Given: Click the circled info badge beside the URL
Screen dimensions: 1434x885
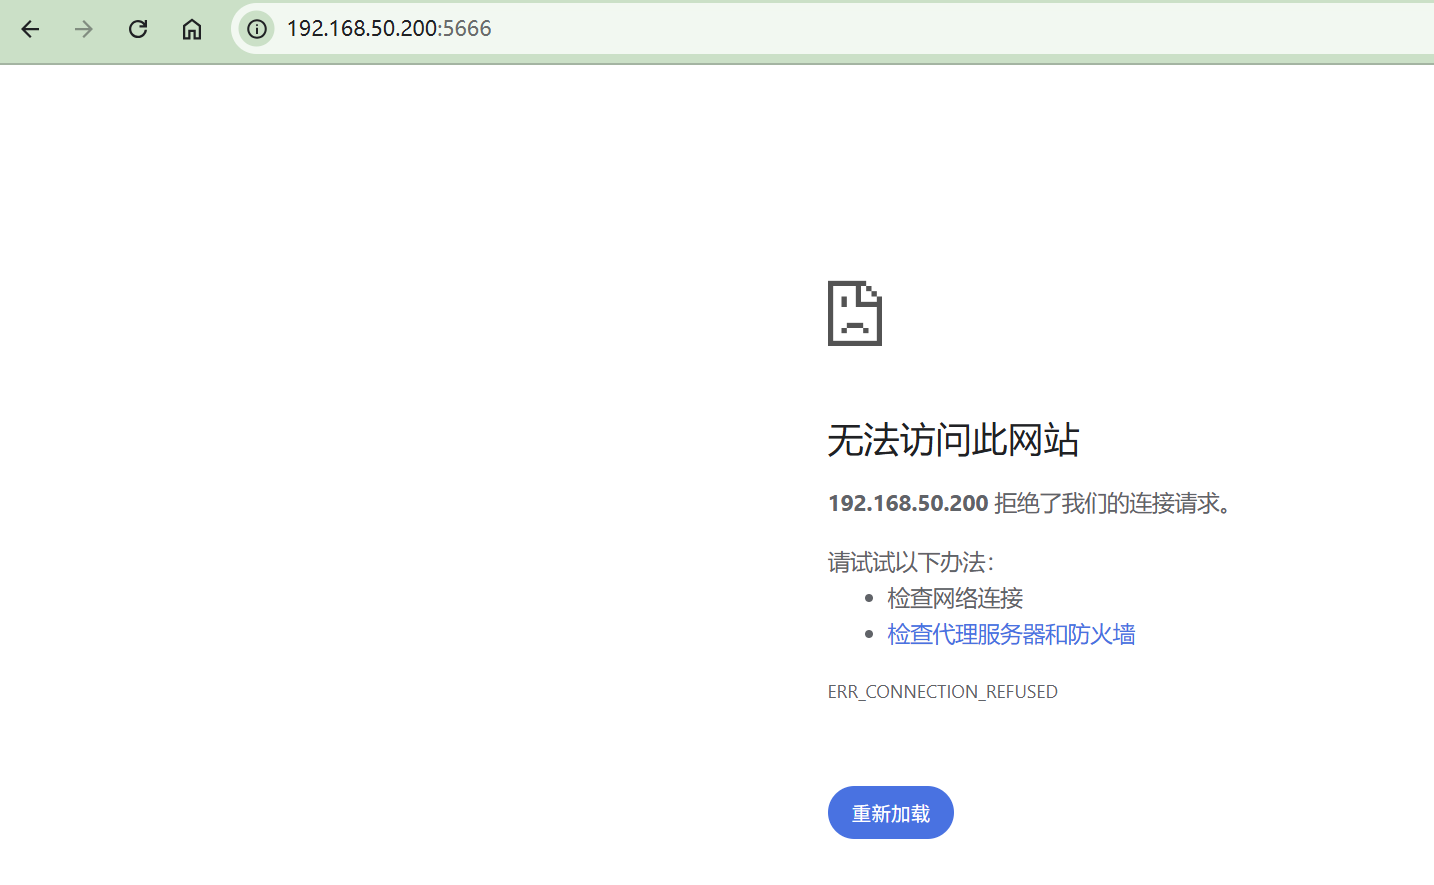Looking at the screenshot, I should (256, 28).
